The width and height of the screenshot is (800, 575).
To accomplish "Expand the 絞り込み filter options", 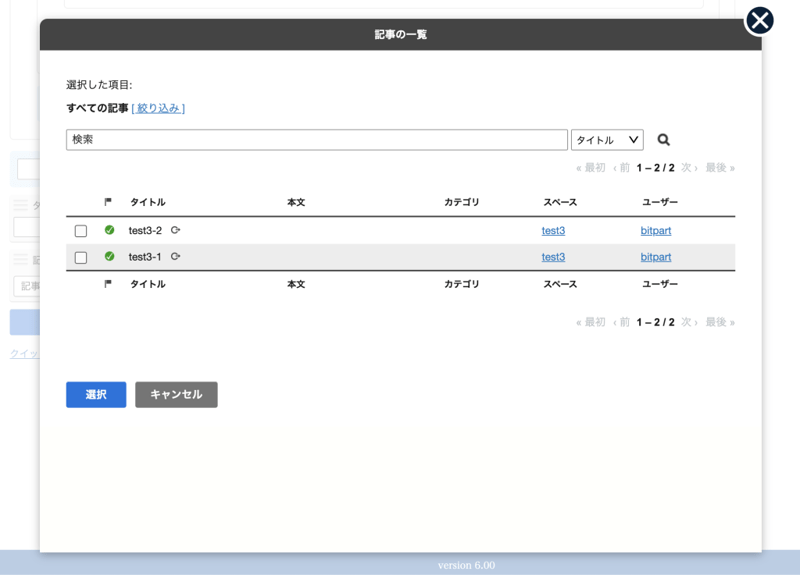I will (158, 108).
